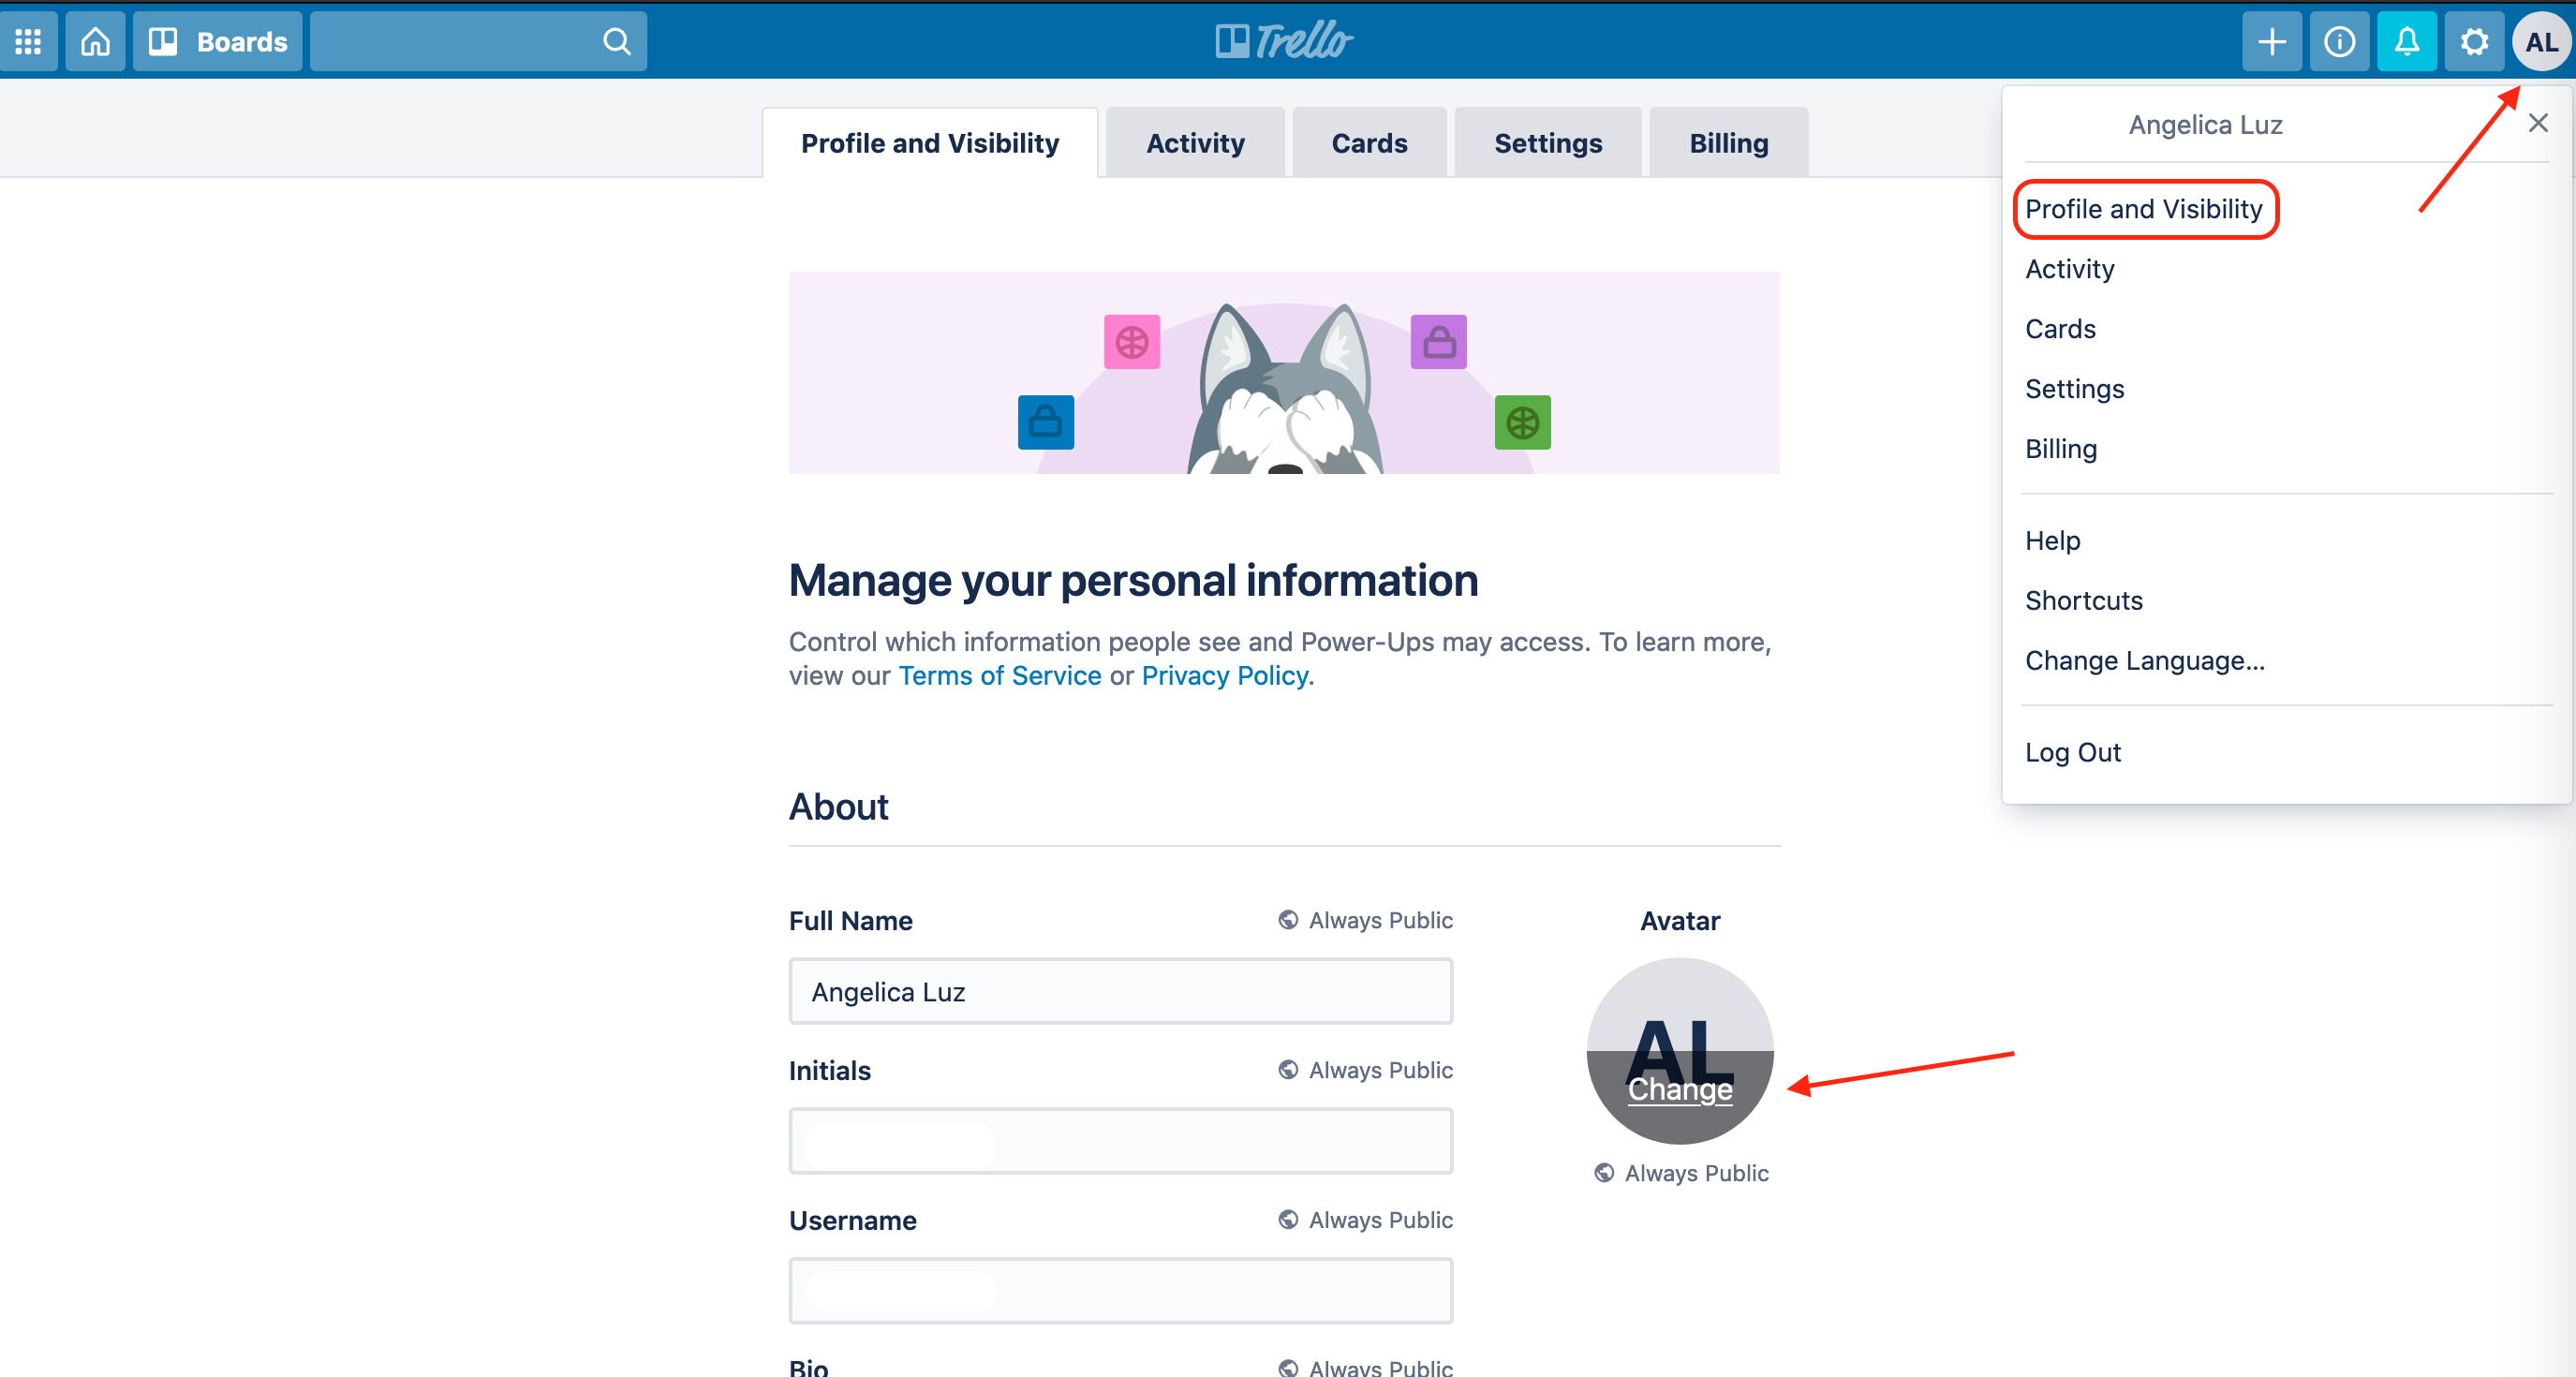Click the Profile and Visibility menu item
Viewport: 2576px width, 1377px height.
click(x=2143, y=208)
